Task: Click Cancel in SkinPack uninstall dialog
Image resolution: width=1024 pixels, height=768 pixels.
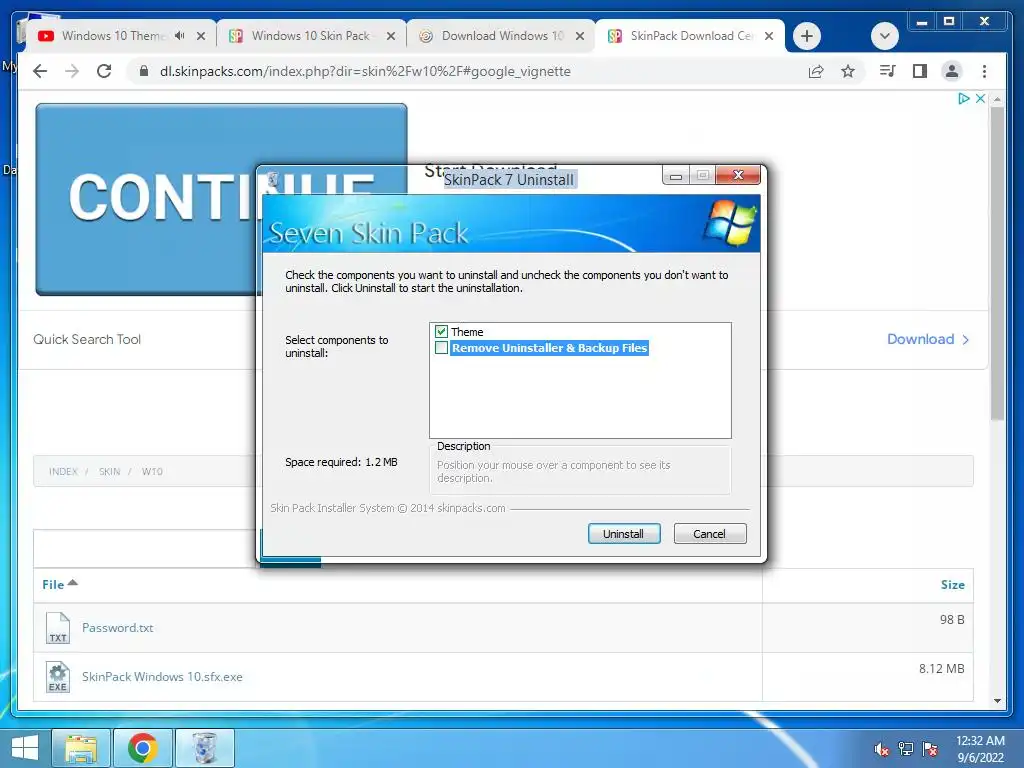Action: coord(709,534)
